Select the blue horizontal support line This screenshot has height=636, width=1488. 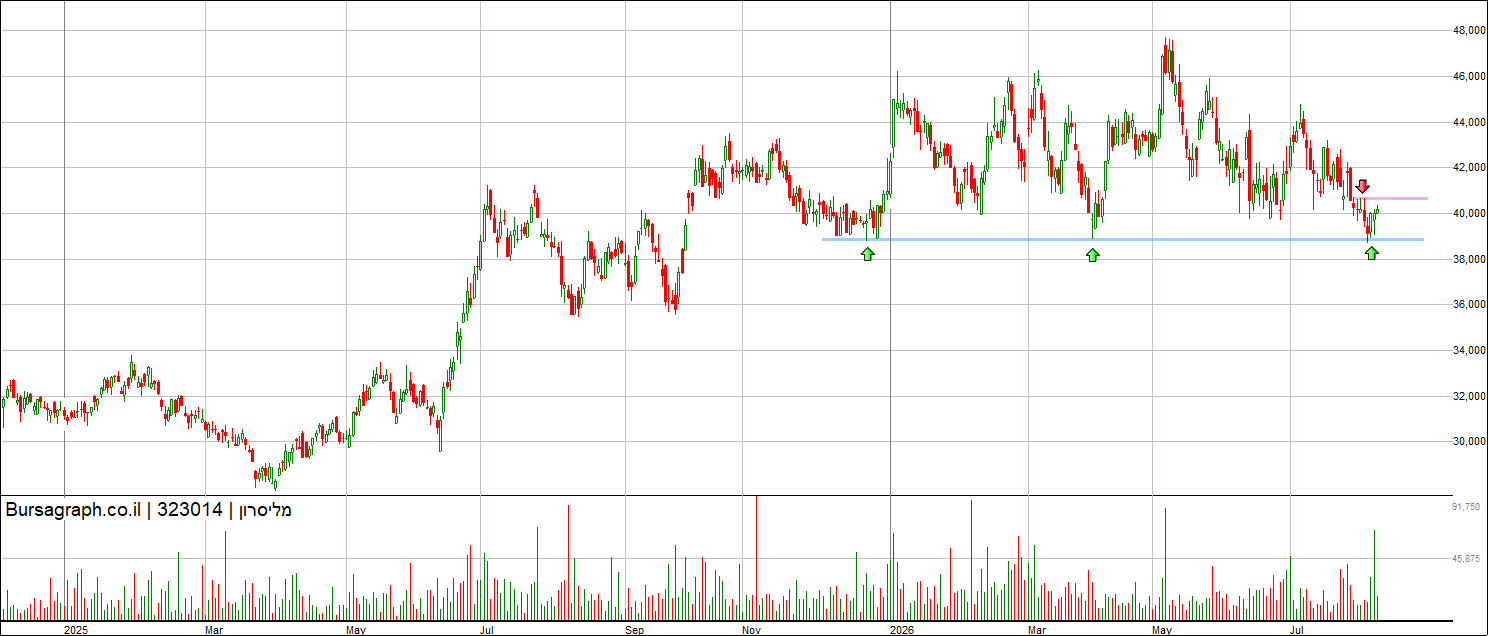point(1122,239)
